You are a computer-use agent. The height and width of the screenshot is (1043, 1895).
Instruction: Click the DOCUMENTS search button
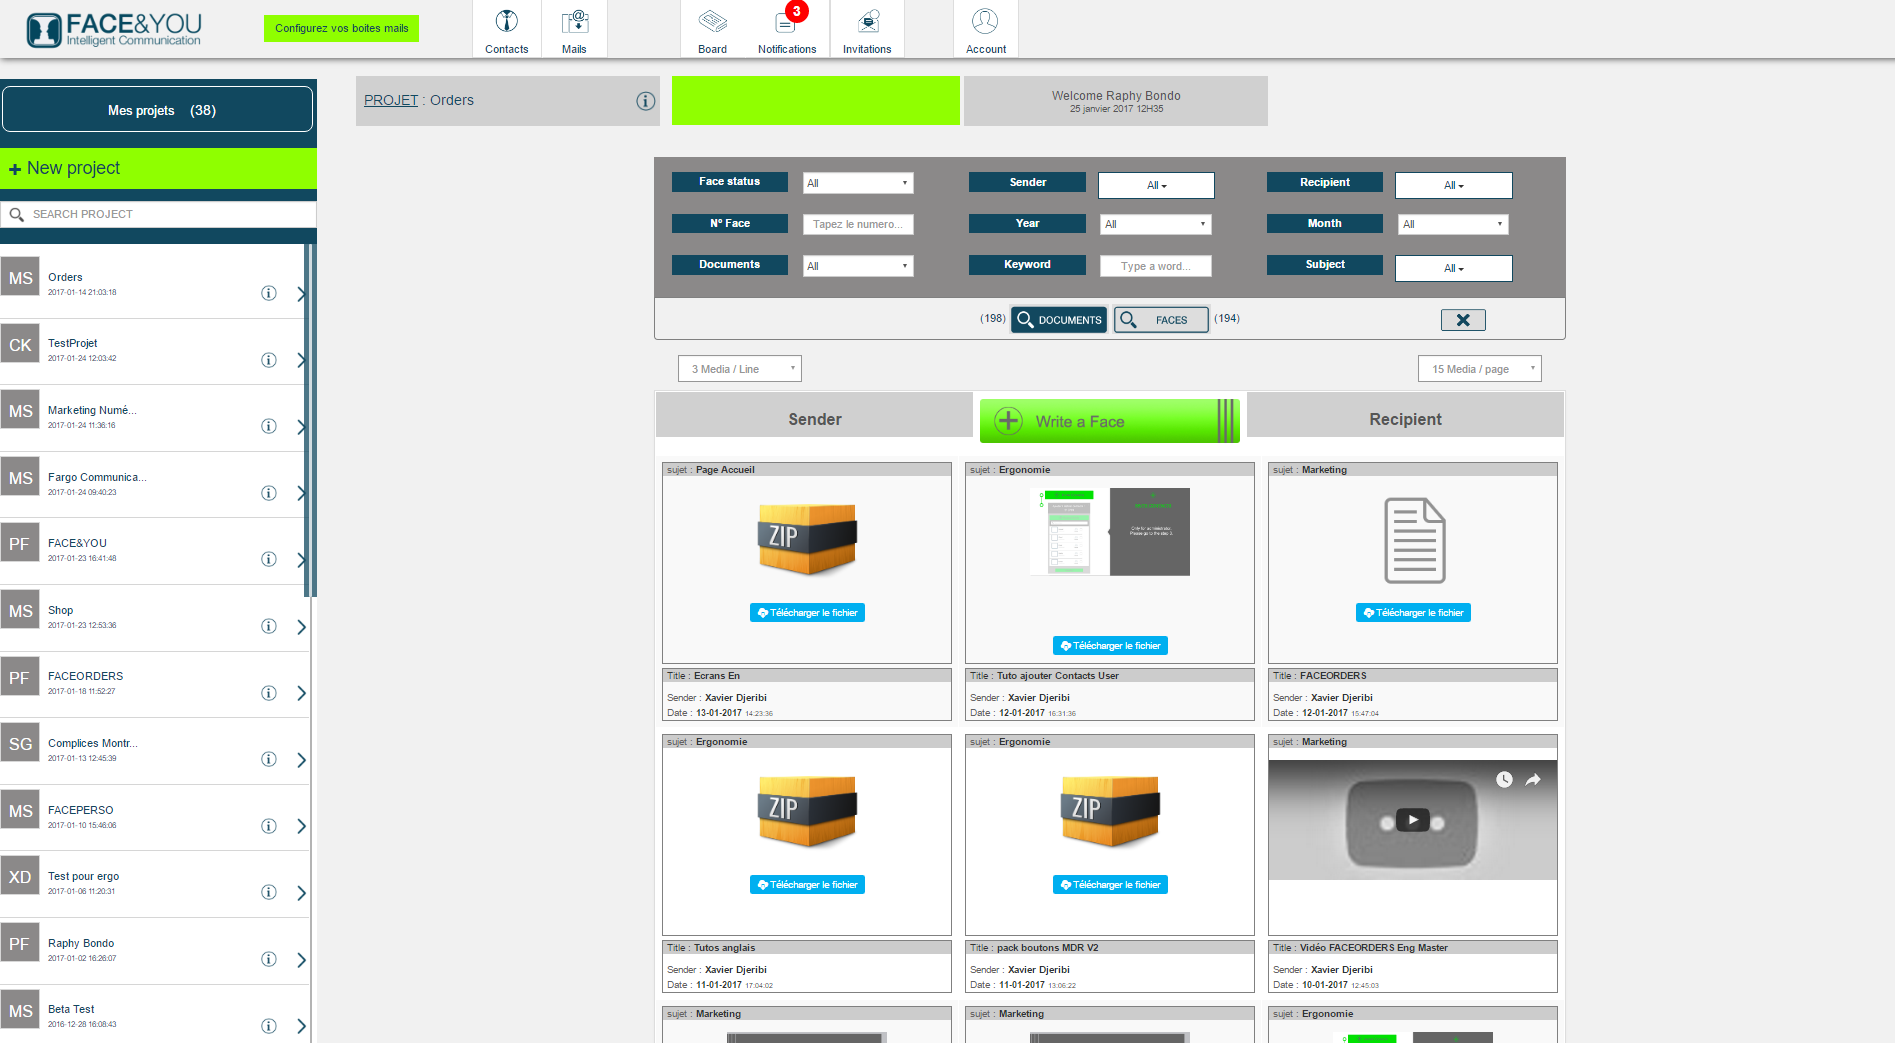point(1059,320)
